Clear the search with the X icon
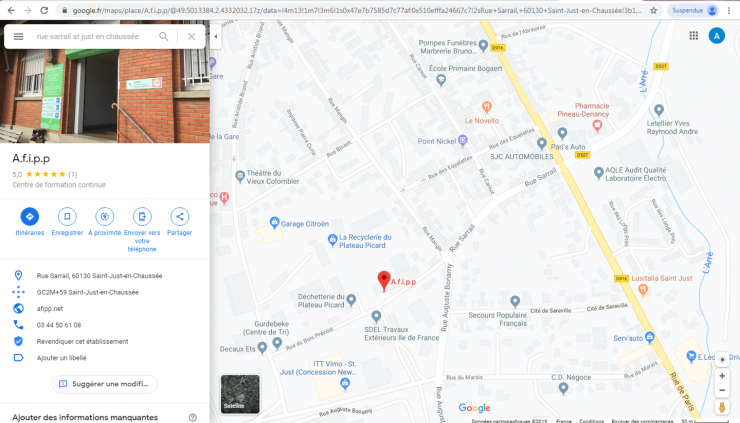The width and height of the screenshot is (740, 423). [192, 36]
